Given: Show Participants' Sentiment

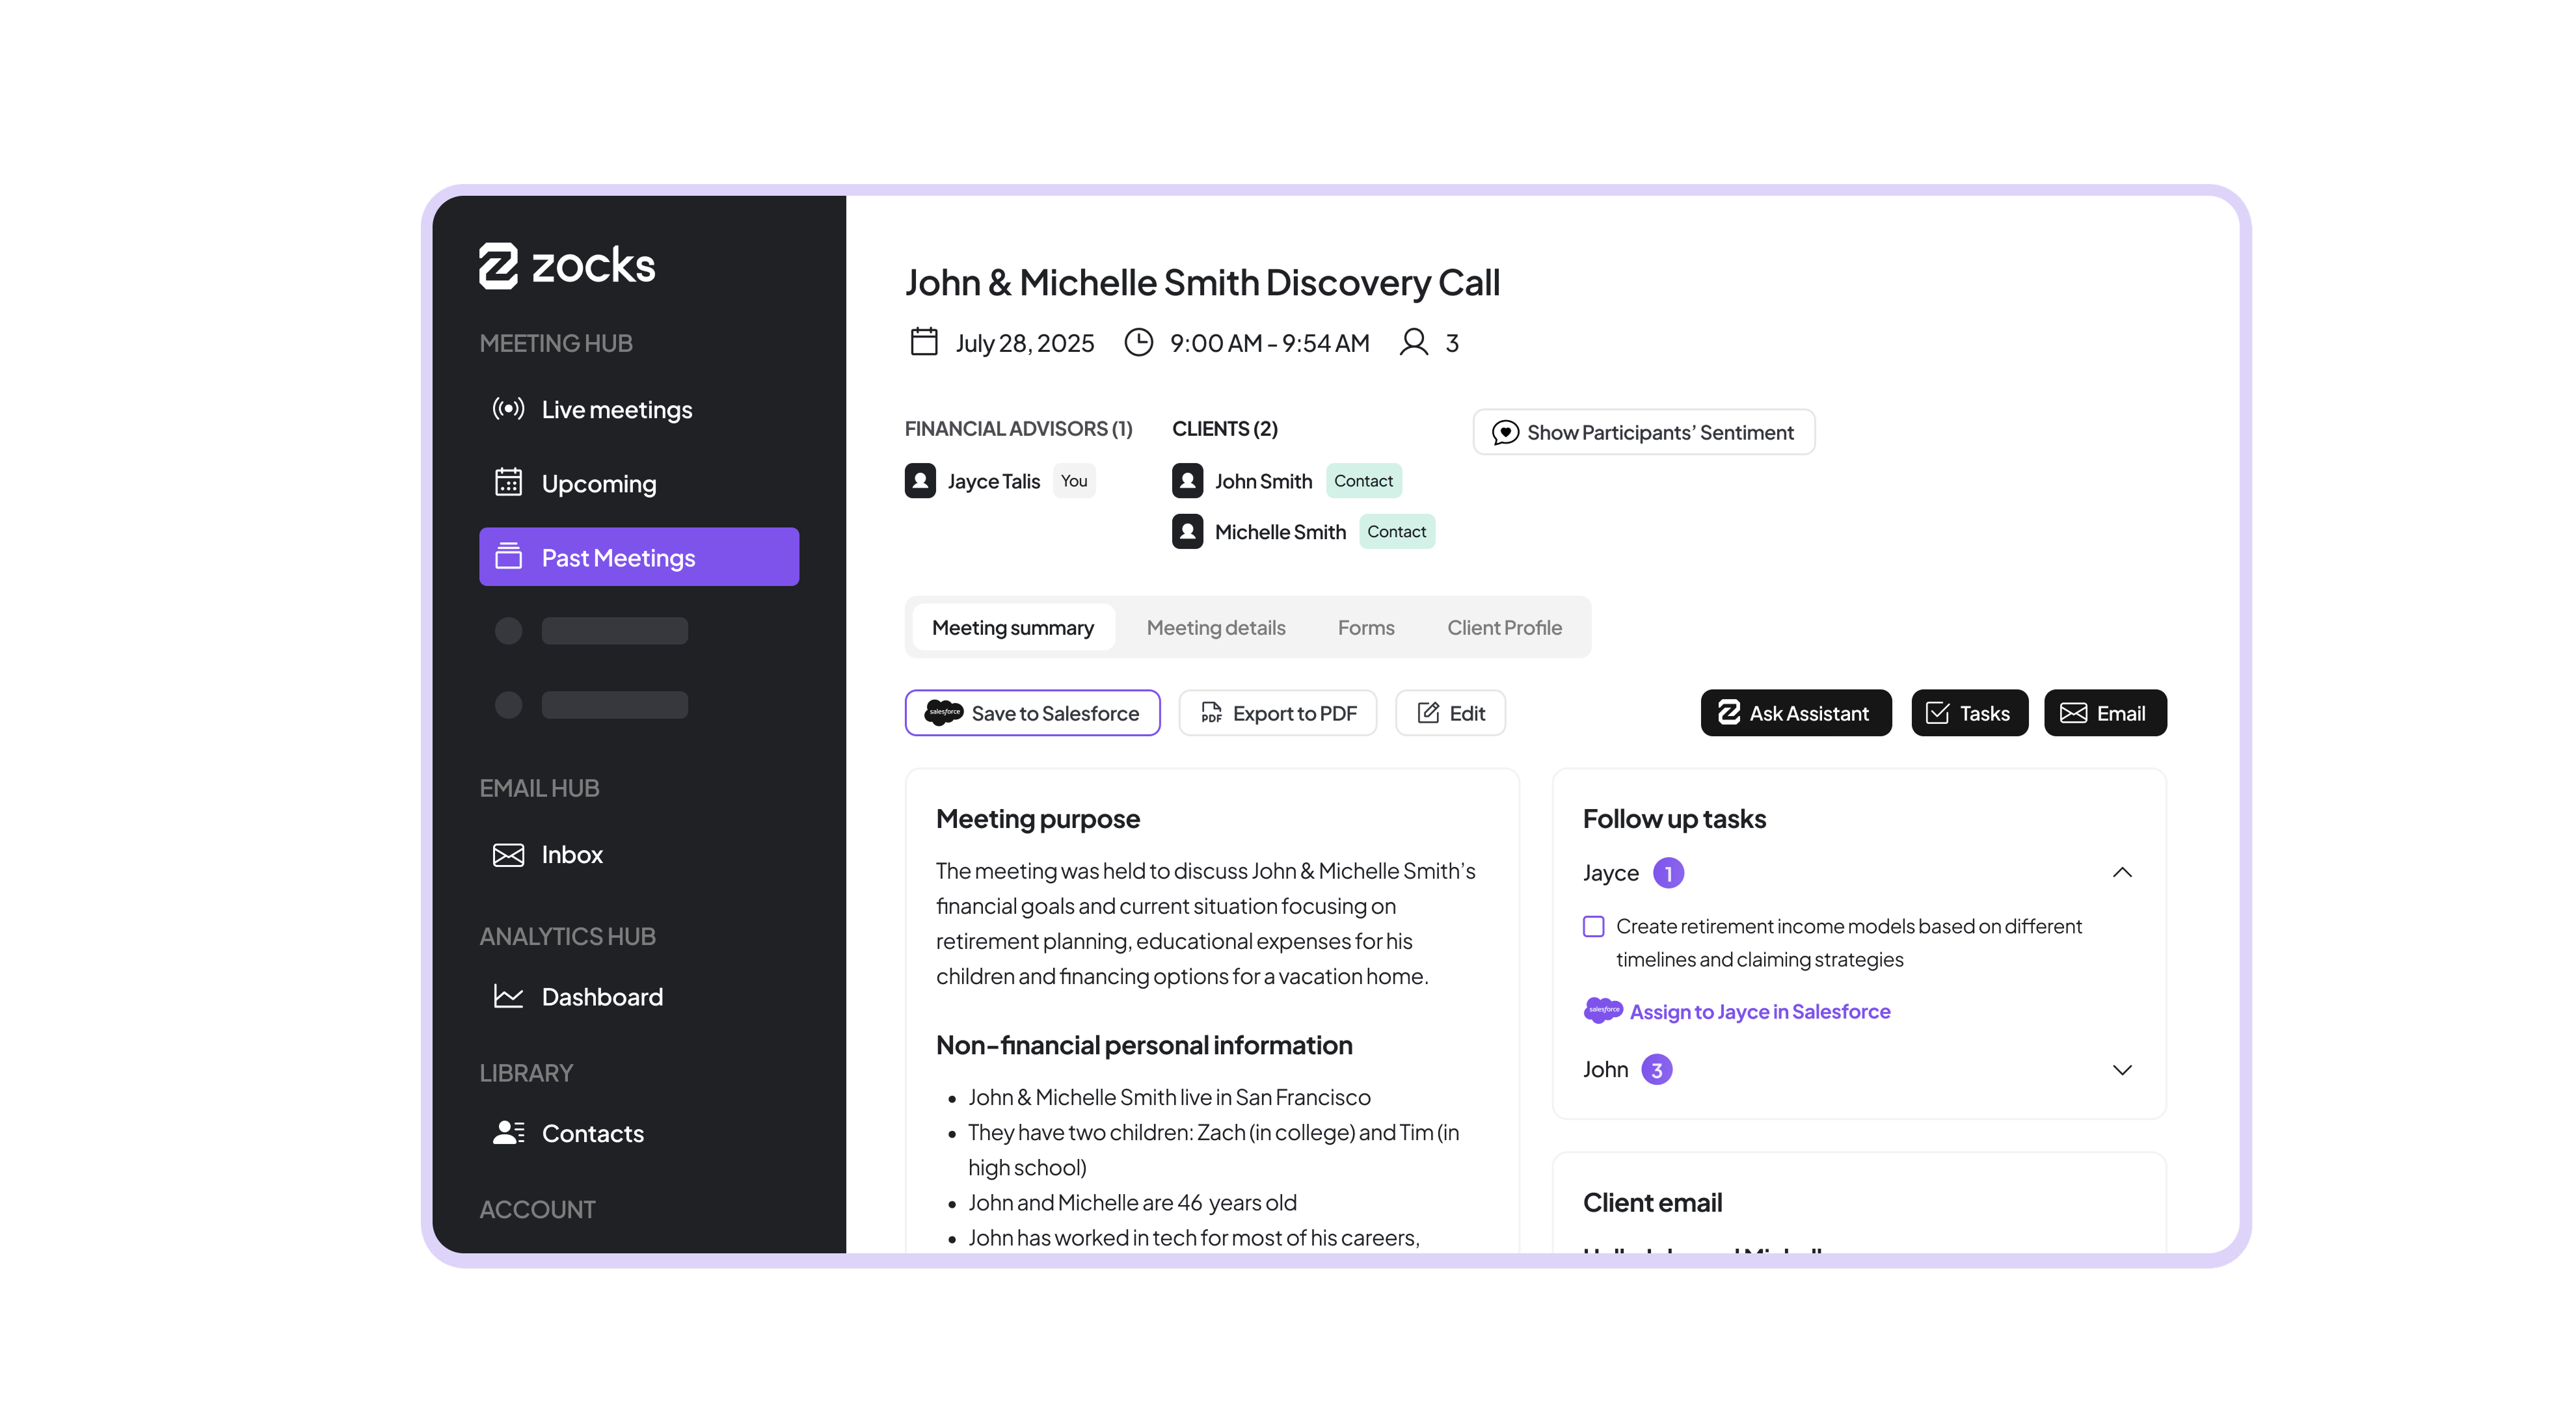Looking at the screenshot, I should [x=1644, y=432].
